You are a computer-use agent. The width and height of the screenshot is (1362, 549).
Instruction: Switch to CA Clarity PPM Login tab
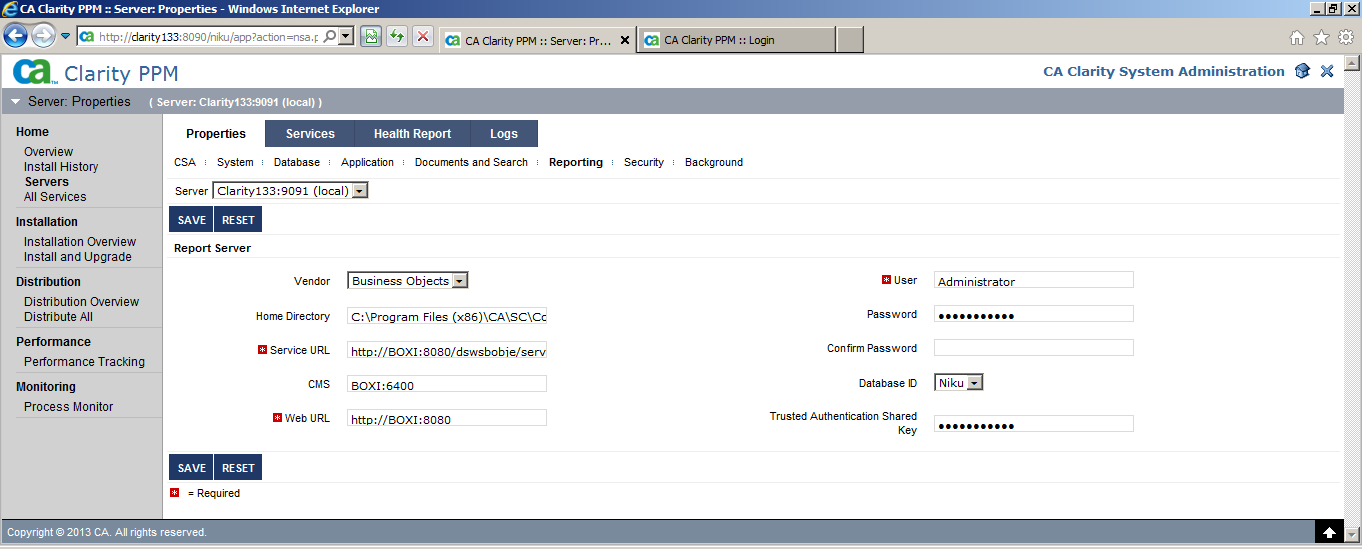tap(736, 40)
